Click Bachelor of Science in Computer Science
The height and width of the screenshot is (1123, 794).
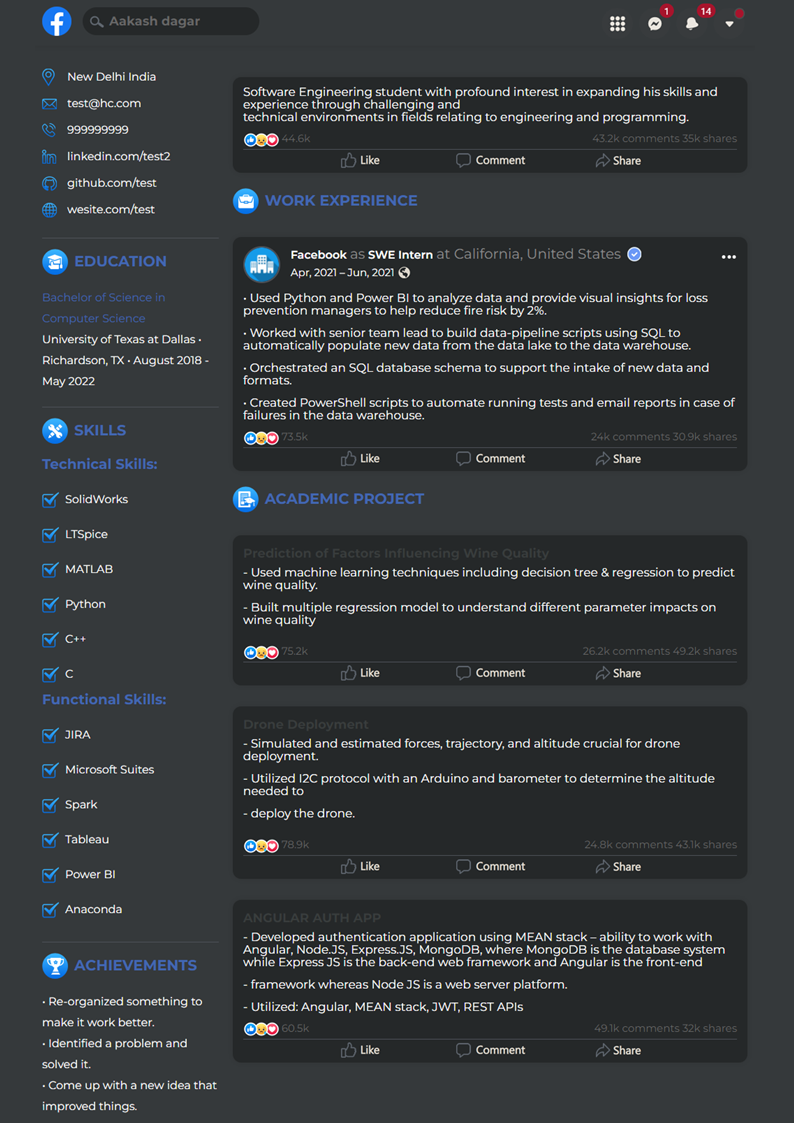pos(104,308)
